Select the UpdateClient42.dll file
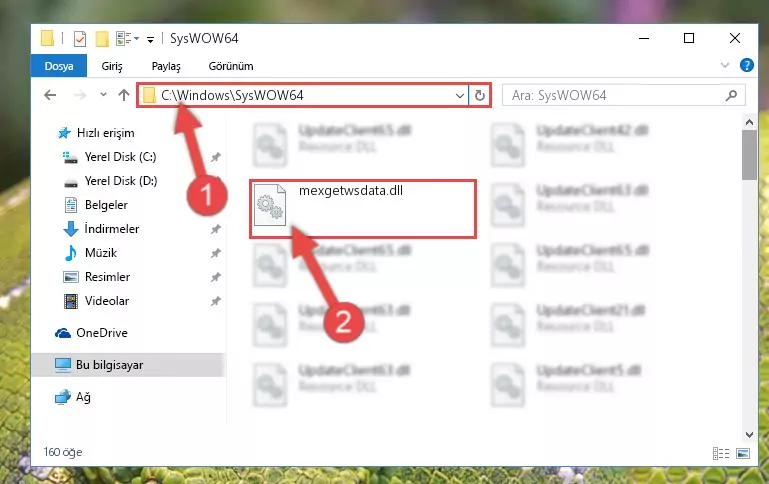Image resolution: width=769 pixels, height=484 pixels. pyautogui.click(x=569, y=145)
